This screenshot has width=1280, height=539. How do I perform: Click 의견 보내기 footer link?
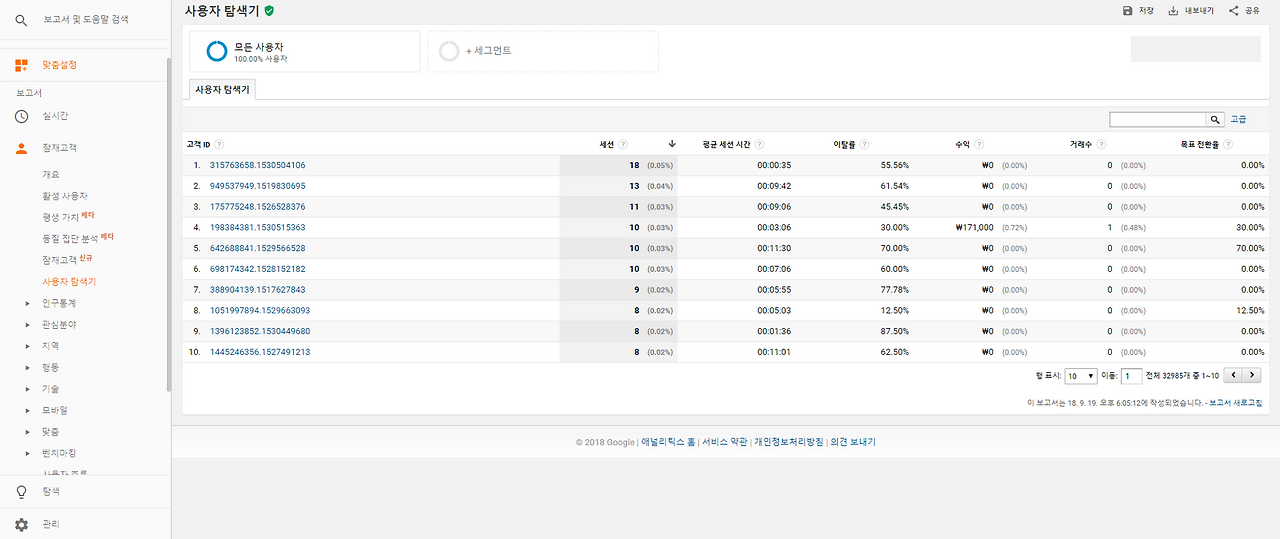853,442
